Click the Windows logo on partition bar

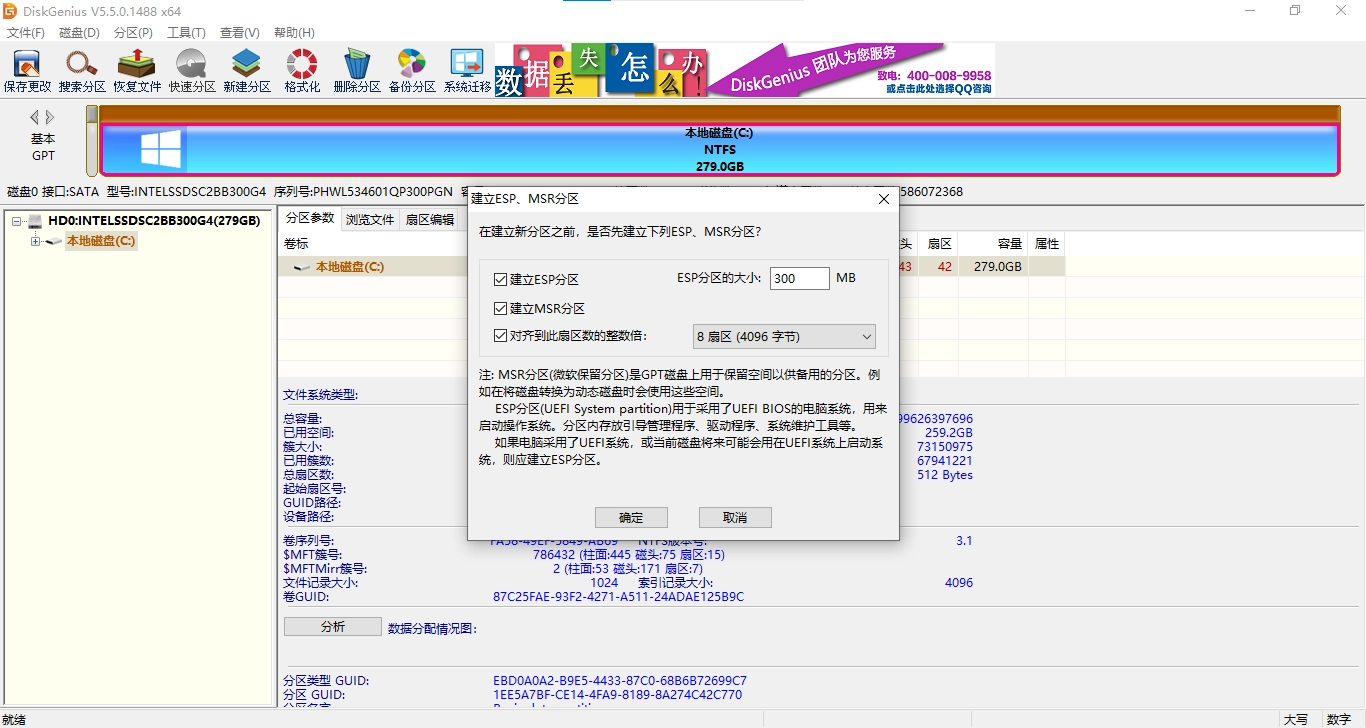pyautogui.click(x=161, y=148)
